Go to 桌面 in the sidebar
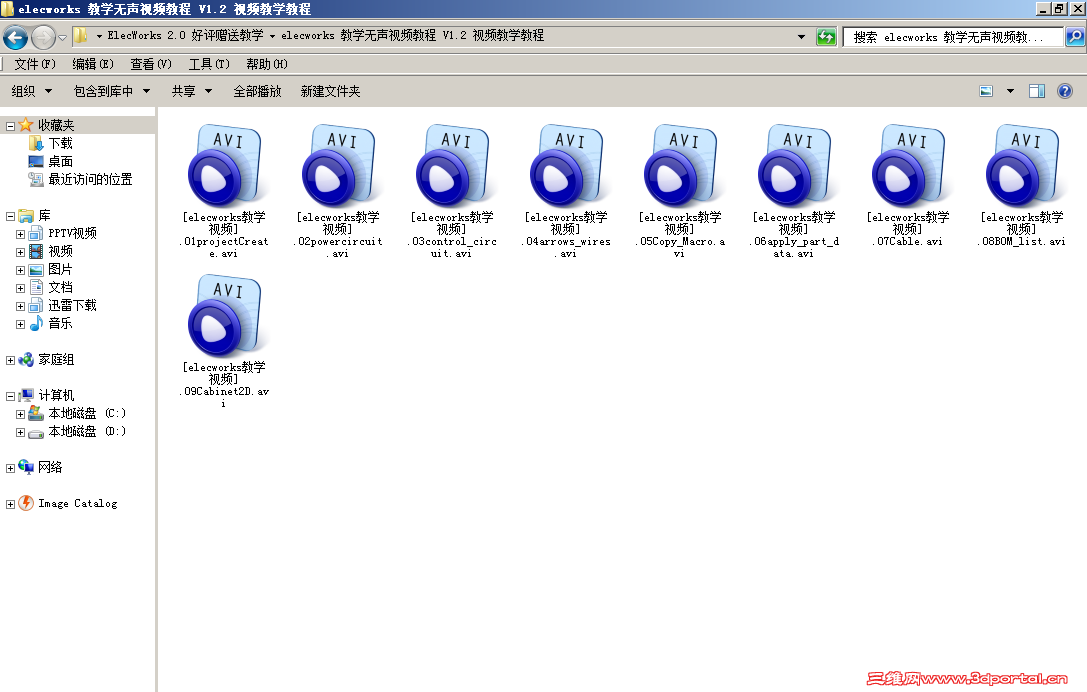This screenshot has height=692, width=1087. (x=60, y=162)
